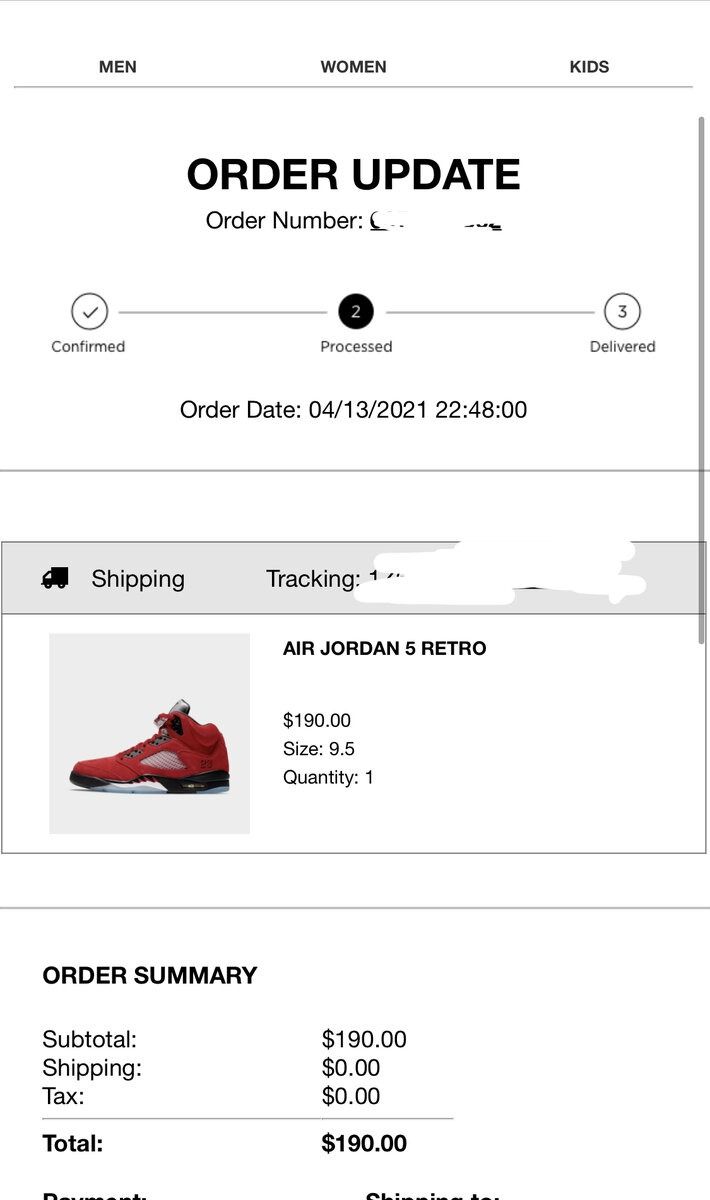The width and height of the screenshot is (710, 1200).
Task: Click the ORDER UPDATE heading
Action: (353, 175)
